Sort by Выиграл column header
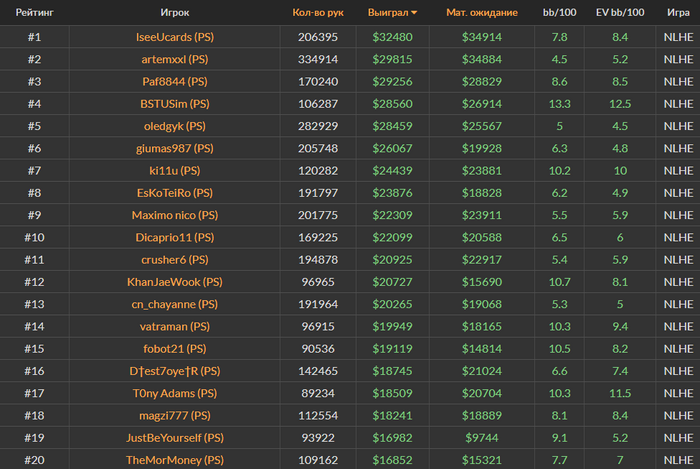 tap(388, 12)
